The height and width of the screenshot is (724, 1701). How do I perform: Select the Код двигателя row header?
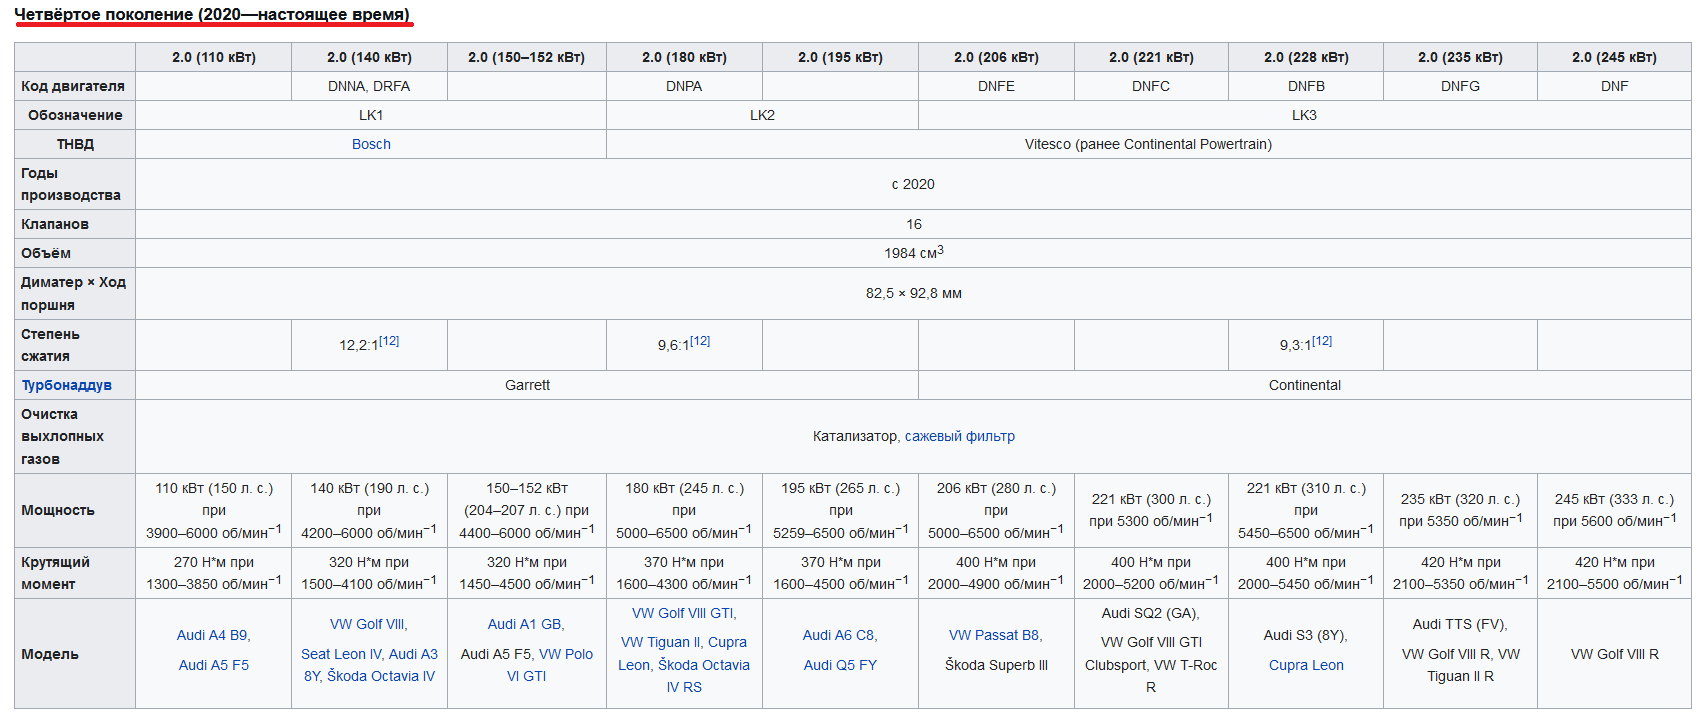click(75, 86)
